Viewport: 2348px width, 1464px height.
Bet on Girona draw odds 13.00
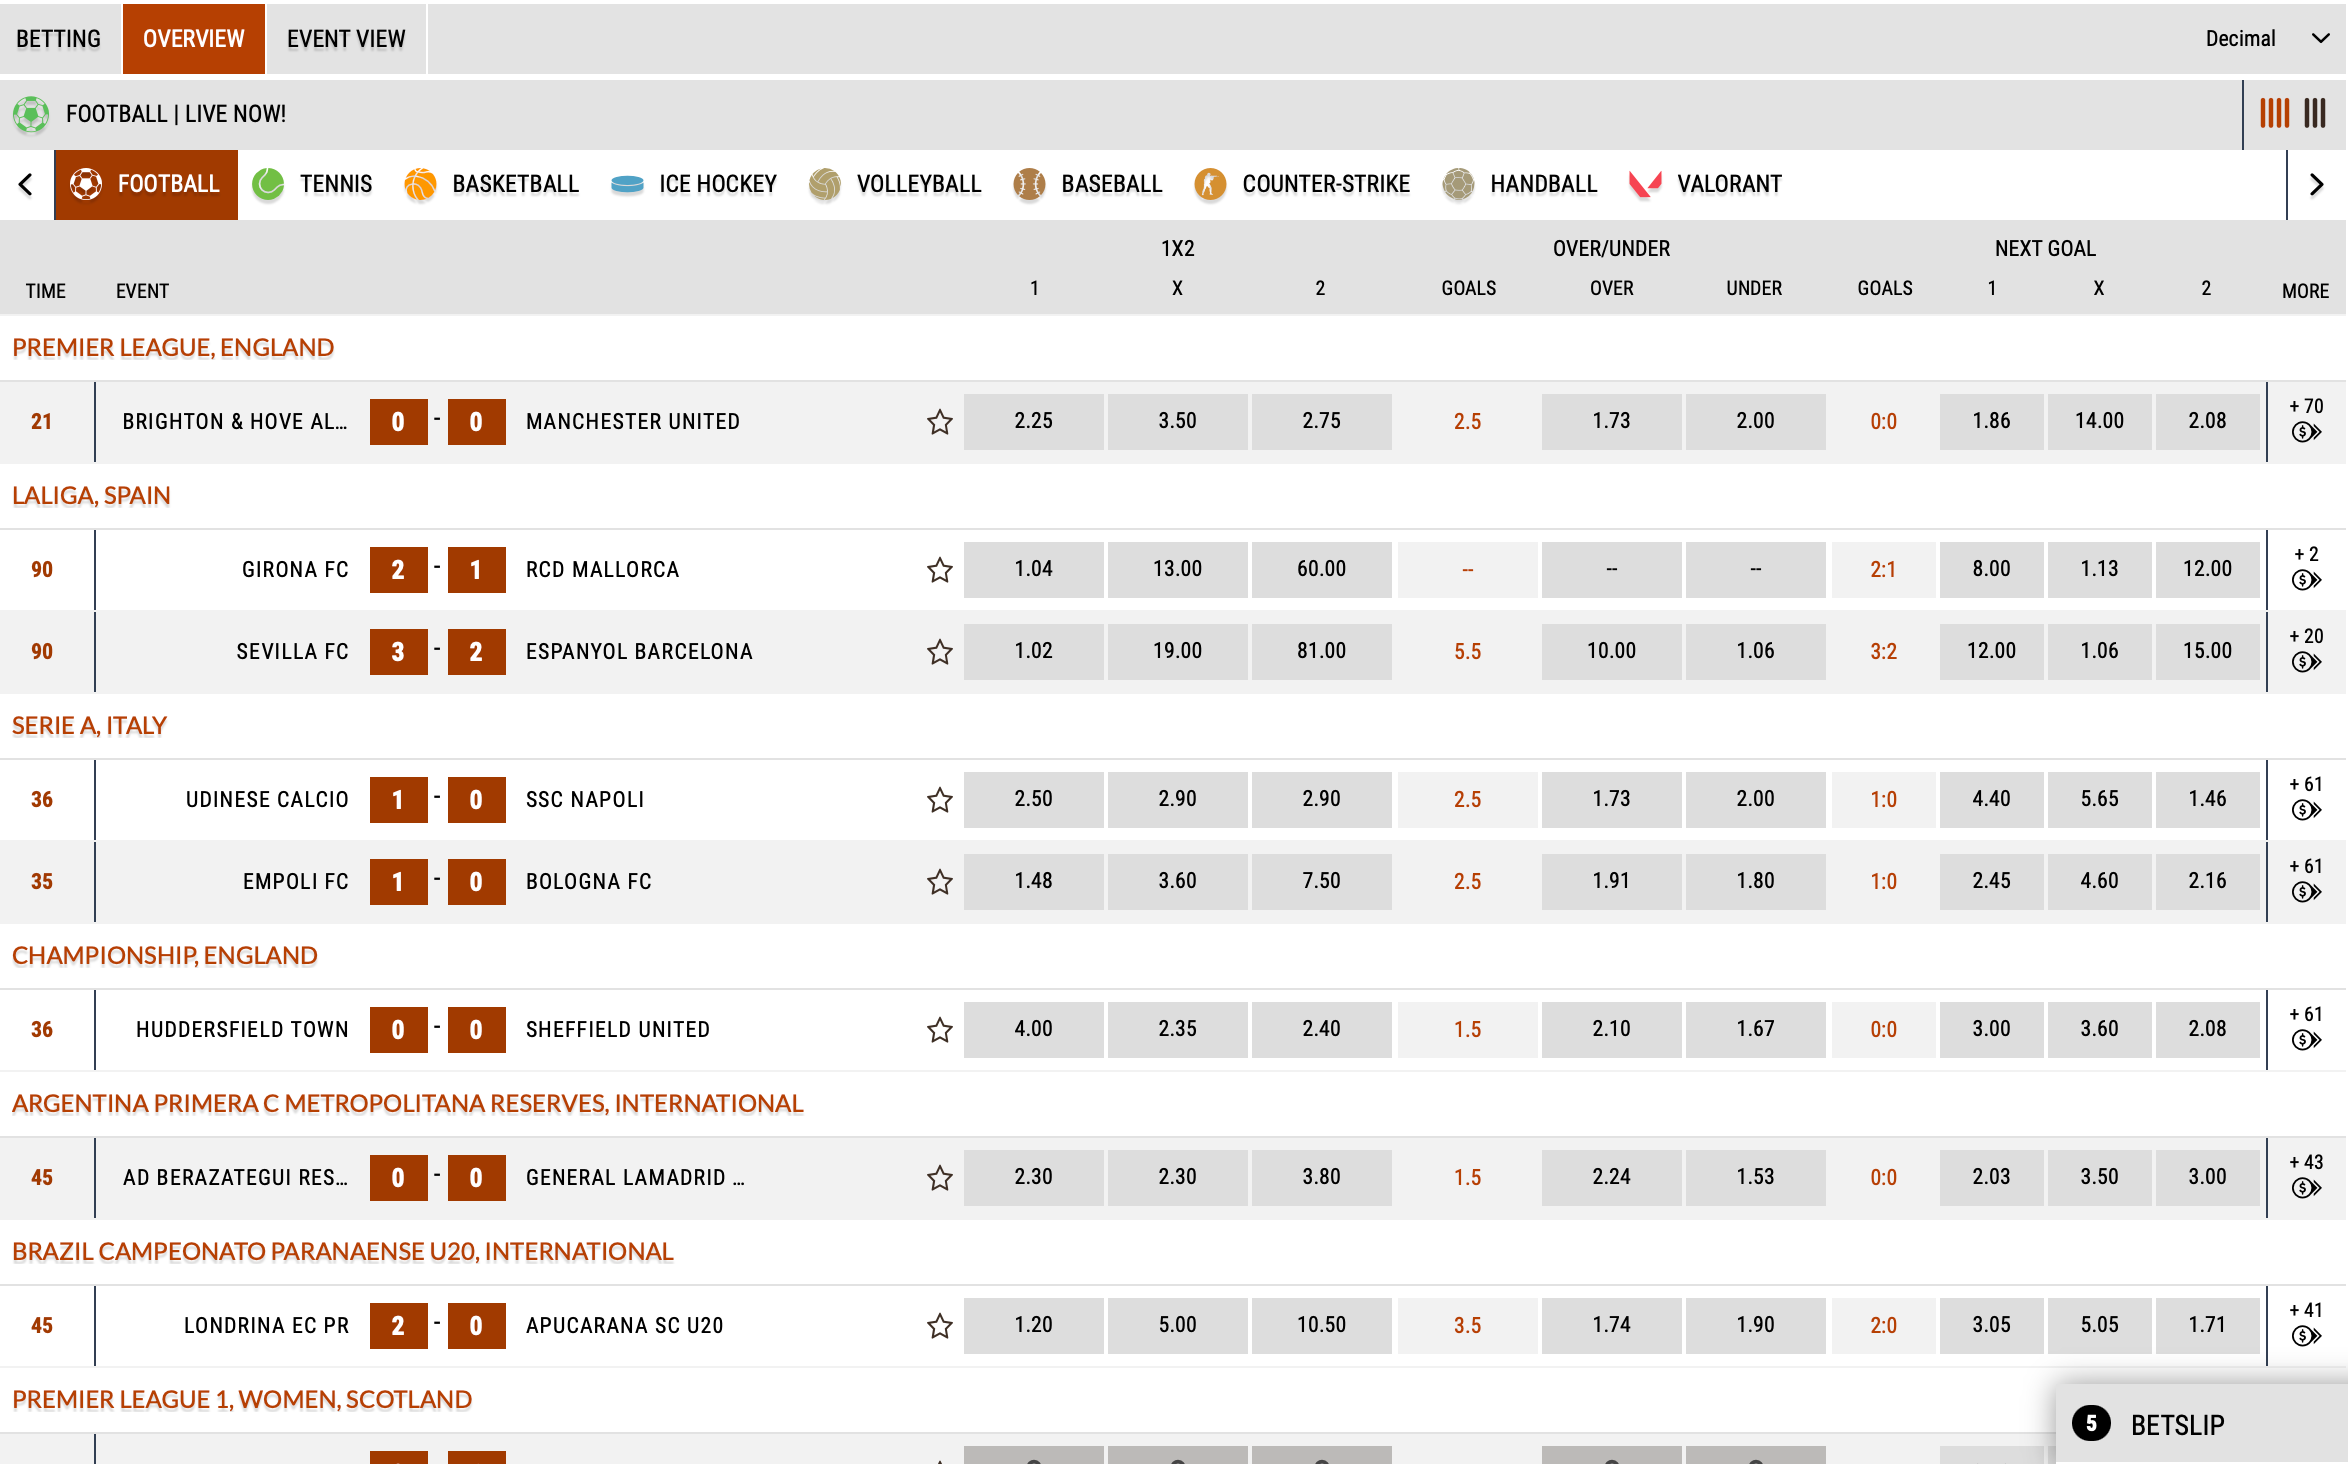point(1177,569)
